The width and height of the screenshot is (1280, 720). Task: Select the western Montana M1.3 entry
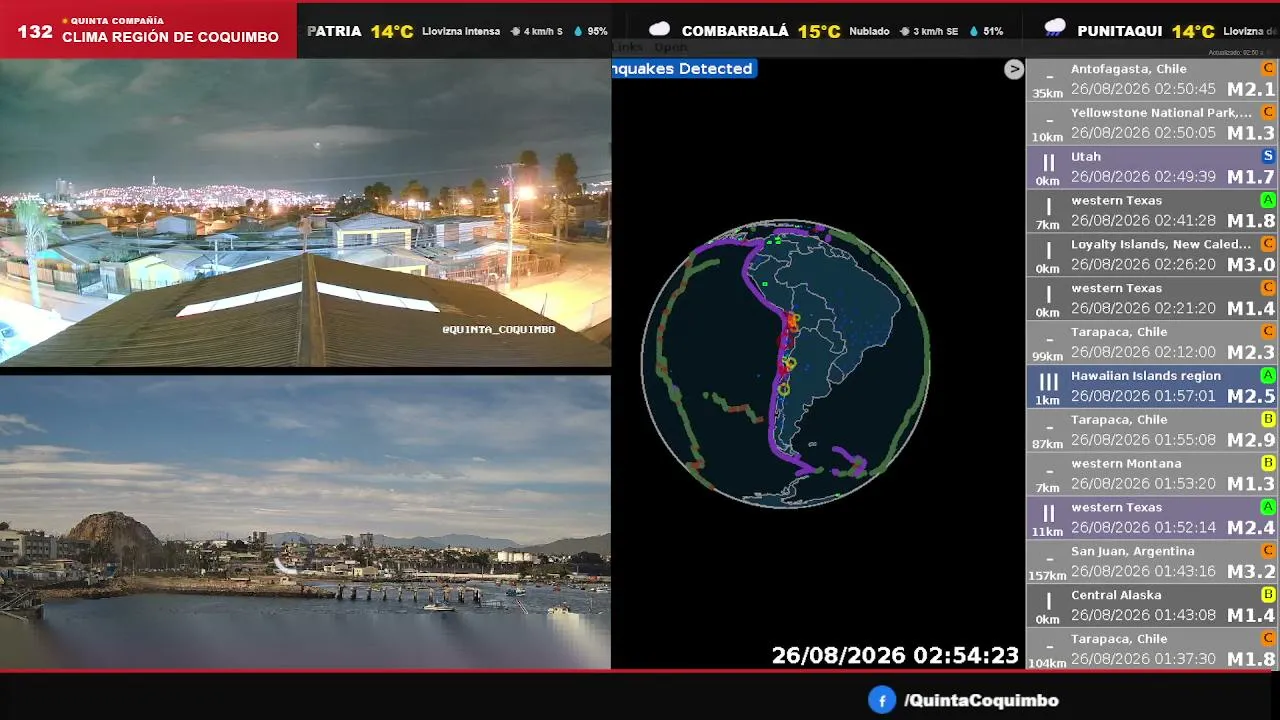pyautogui.click(x=1152, y=474)
